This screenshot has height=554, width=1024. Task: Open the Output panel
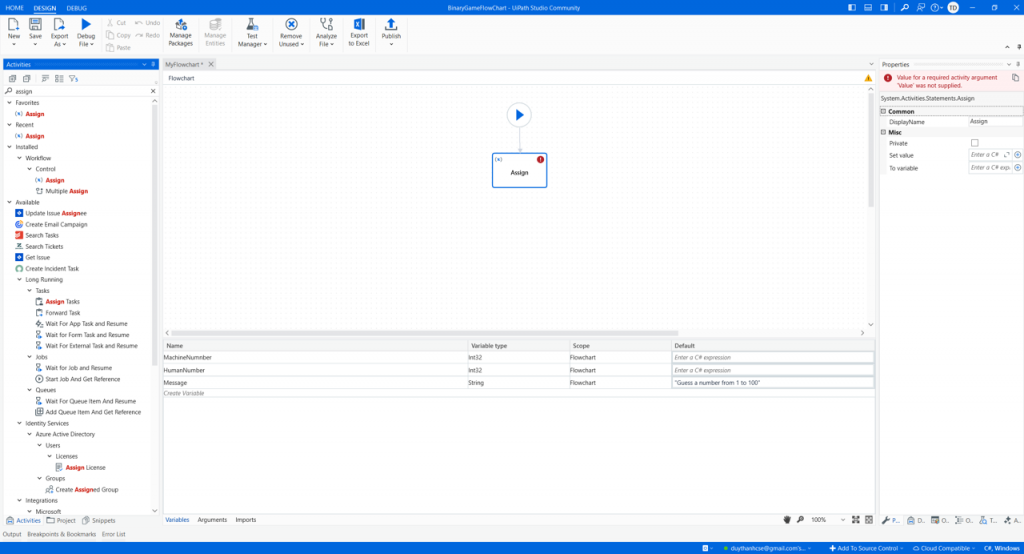click(x=12, y=534)
